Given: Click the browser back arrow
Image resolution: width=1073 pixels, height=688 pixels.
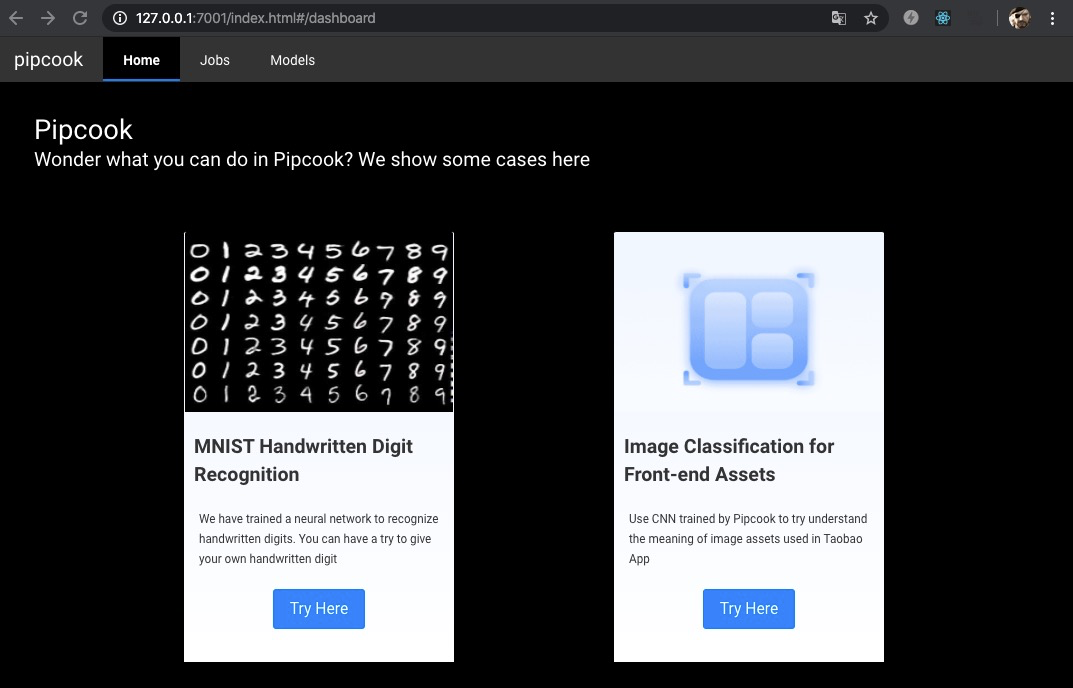Looking at the screenshot, I should click(x=16, y=18).
